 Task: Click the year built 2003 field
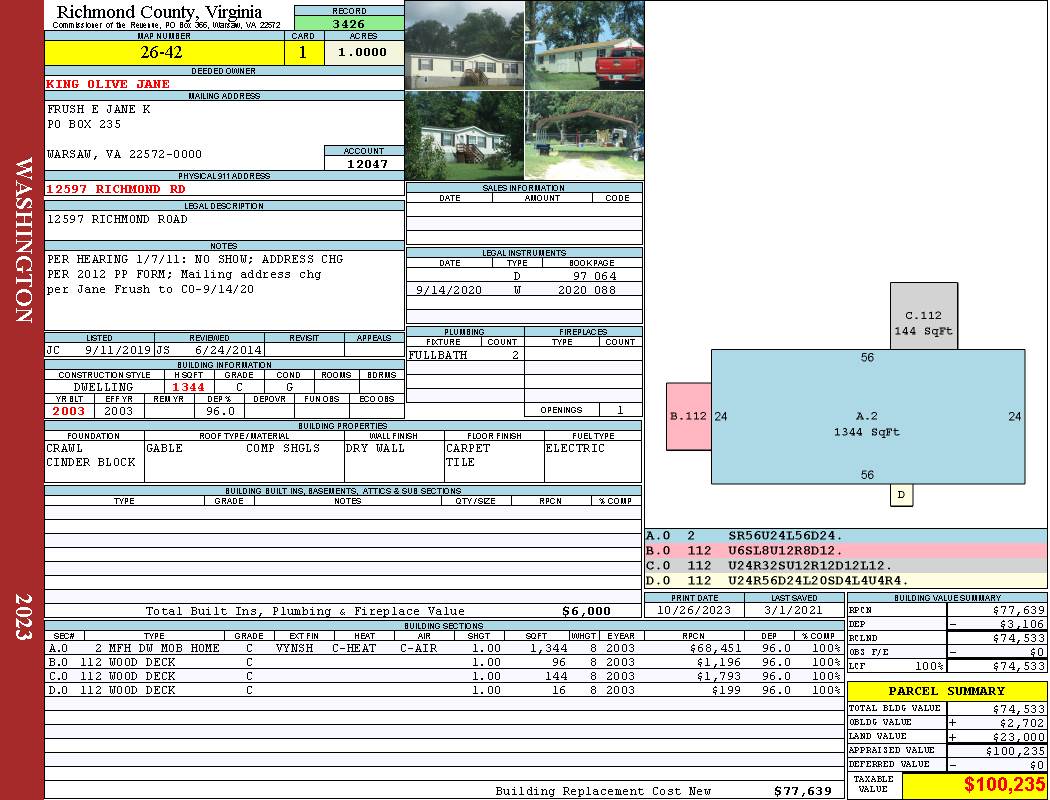pos(69,411)
